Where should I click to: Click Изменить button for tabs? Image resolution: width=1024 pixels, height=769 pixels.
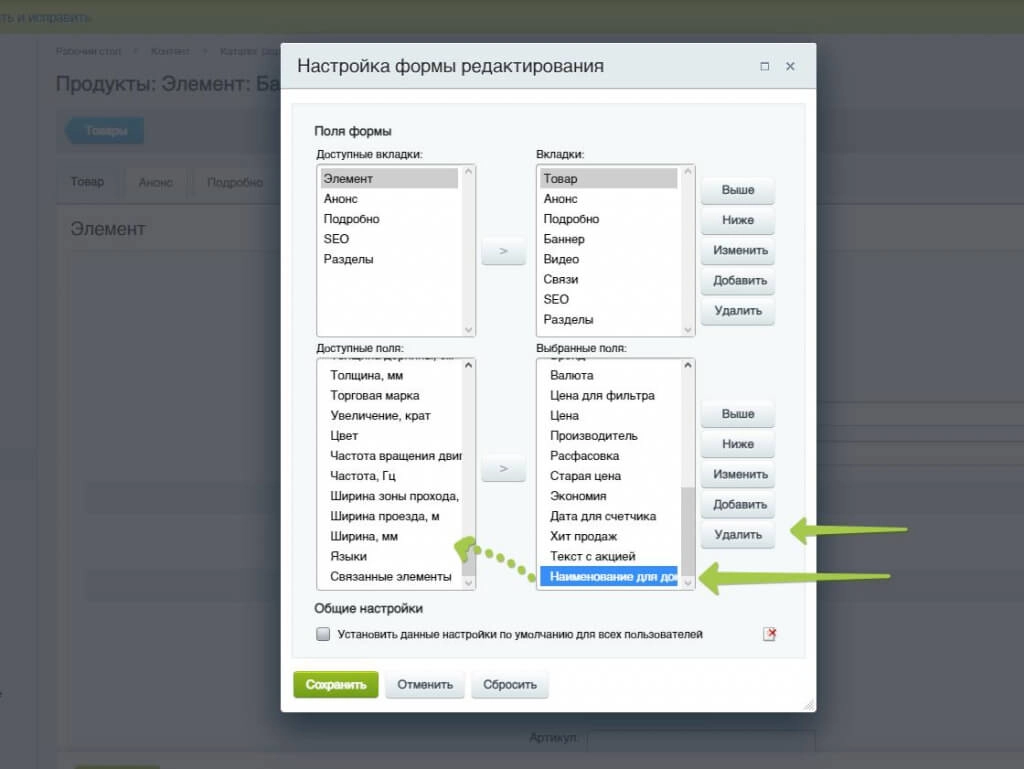(x=738, y=250)
